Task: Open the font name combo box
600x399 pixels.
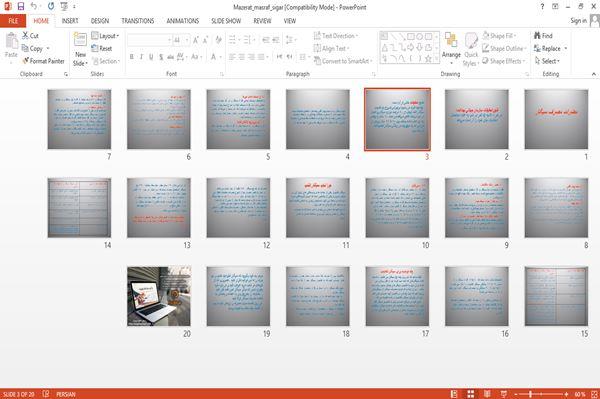Action: click(x=149, y=40)
